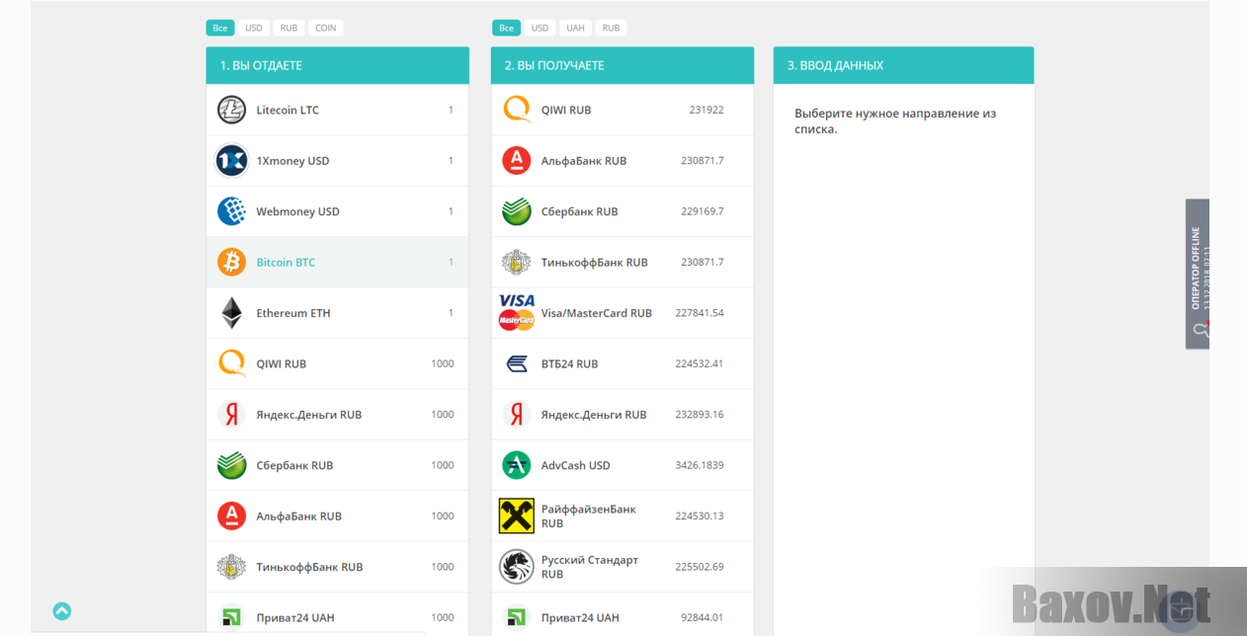Click АльфаБанк RUB icon in give column
This screenshot has height=636, width=1247.
click(x=232, y=516)
